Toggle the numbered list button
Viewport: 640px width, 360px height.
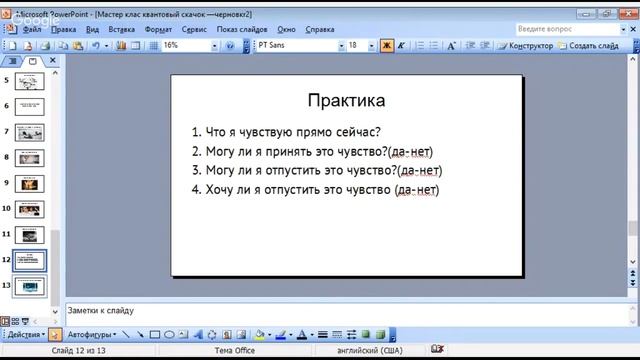(420, 46)
